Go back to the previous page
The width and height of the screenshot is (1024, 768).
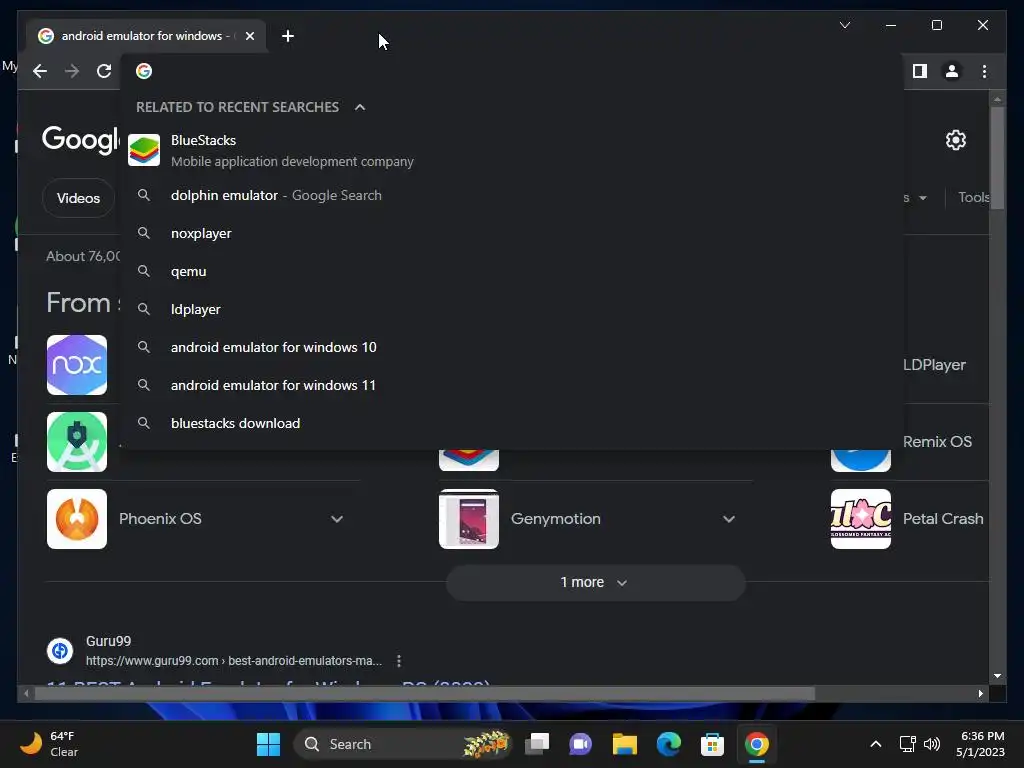[40, 71]
